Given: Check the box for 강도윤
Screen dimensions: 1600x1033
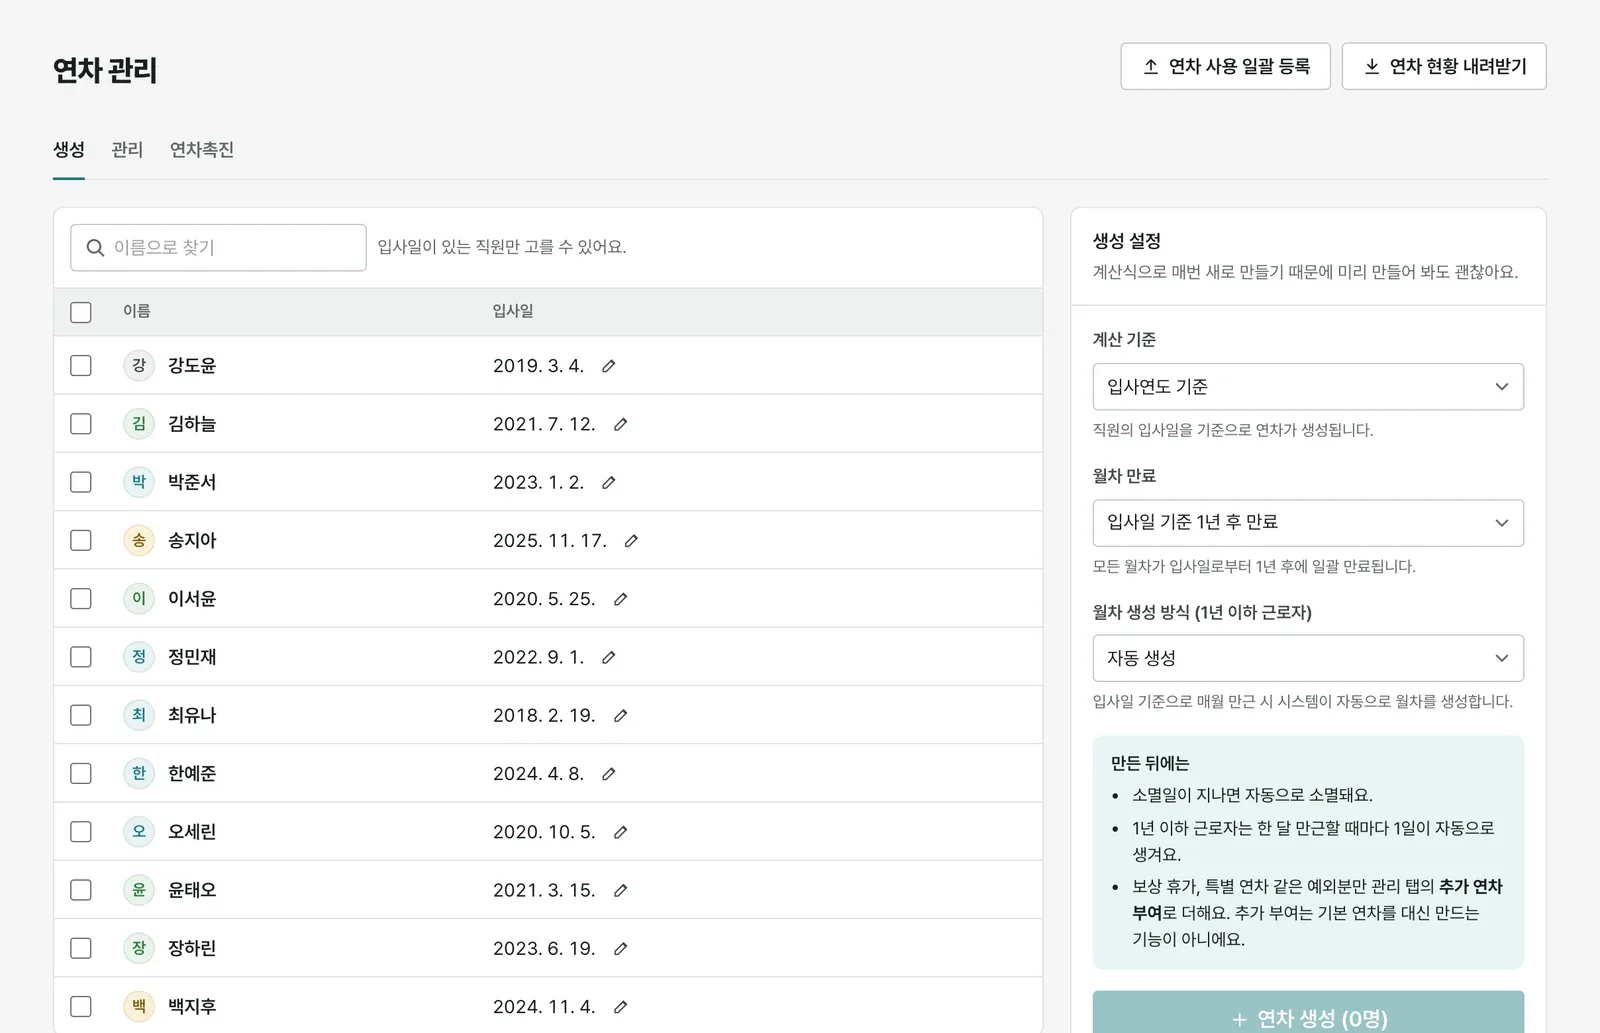Looking at the screenshot, I should click(x=81, y=365).
